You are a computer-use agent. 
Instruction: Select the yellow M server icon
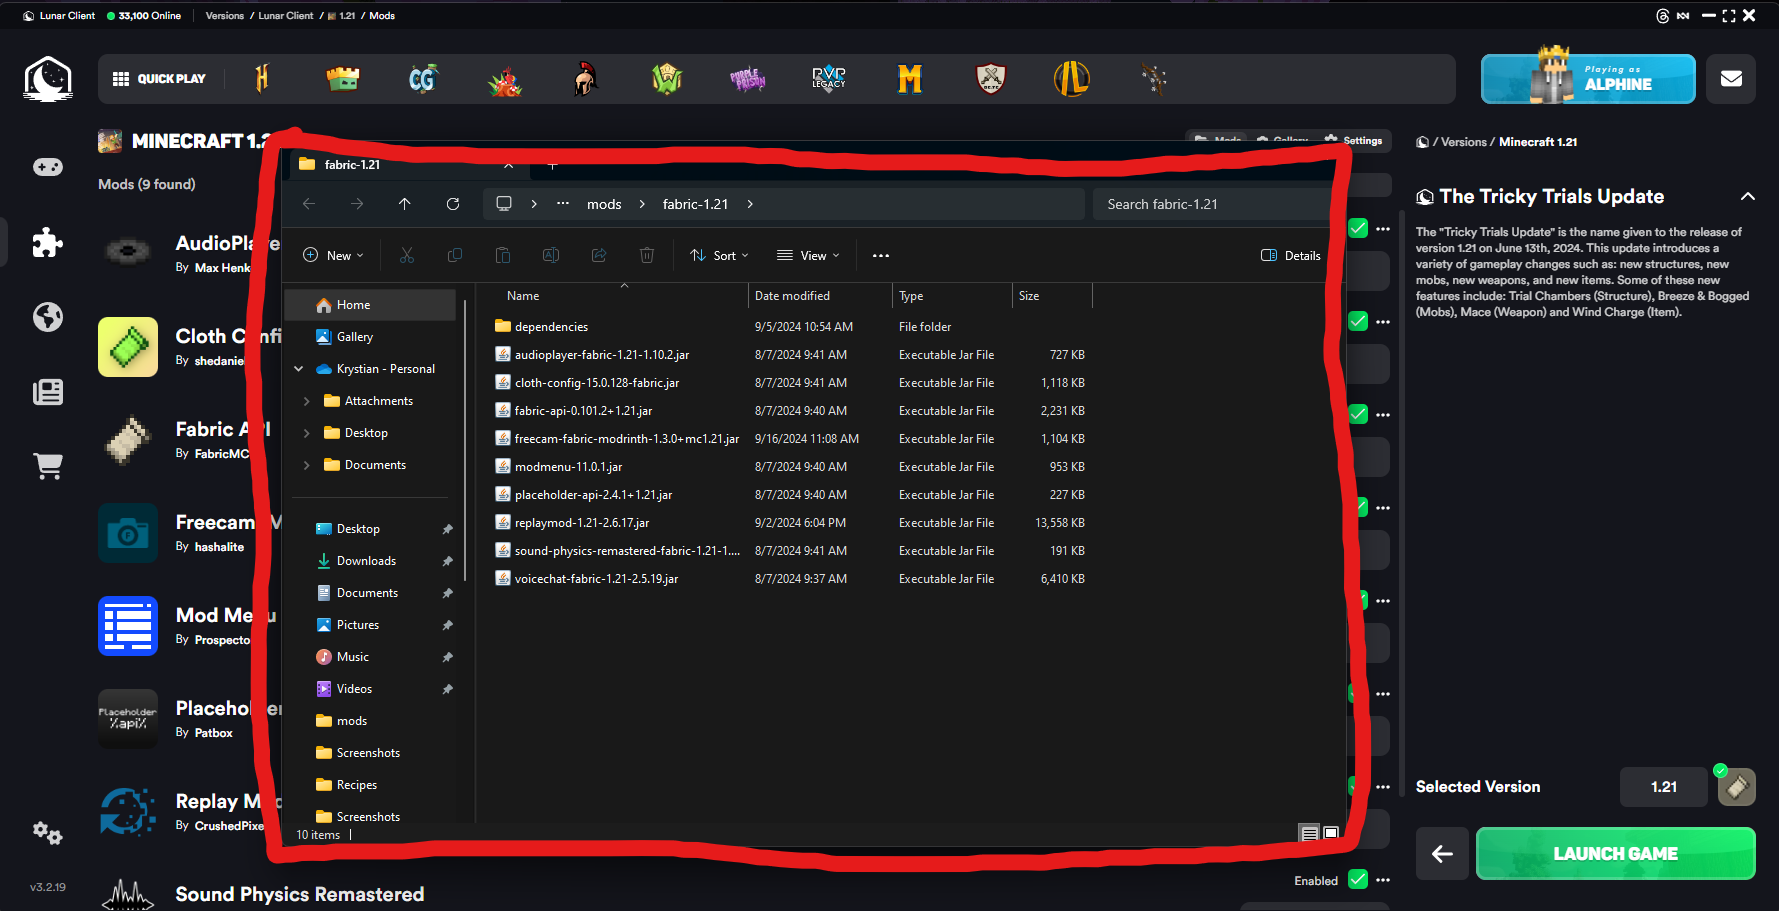coord(910,78)
